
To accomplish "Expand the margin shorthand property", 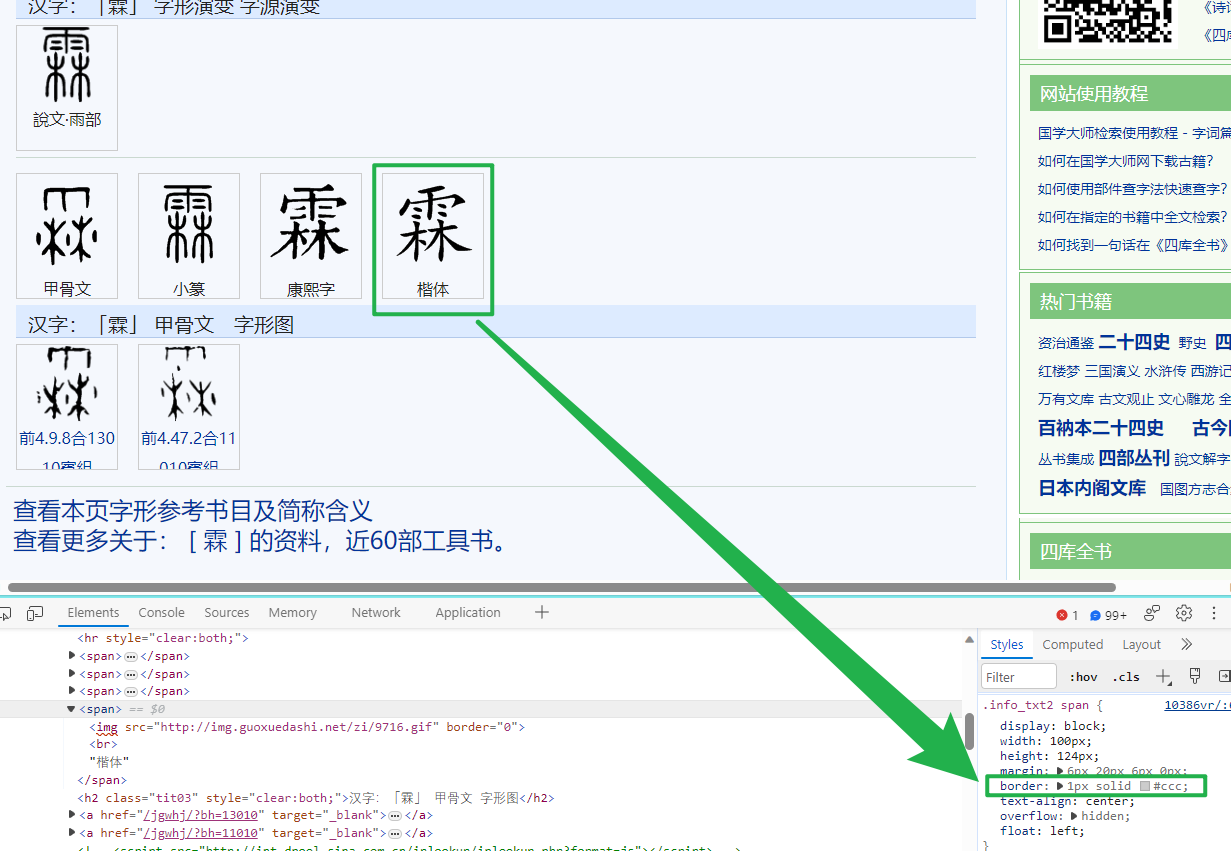I will (1061, 771).
